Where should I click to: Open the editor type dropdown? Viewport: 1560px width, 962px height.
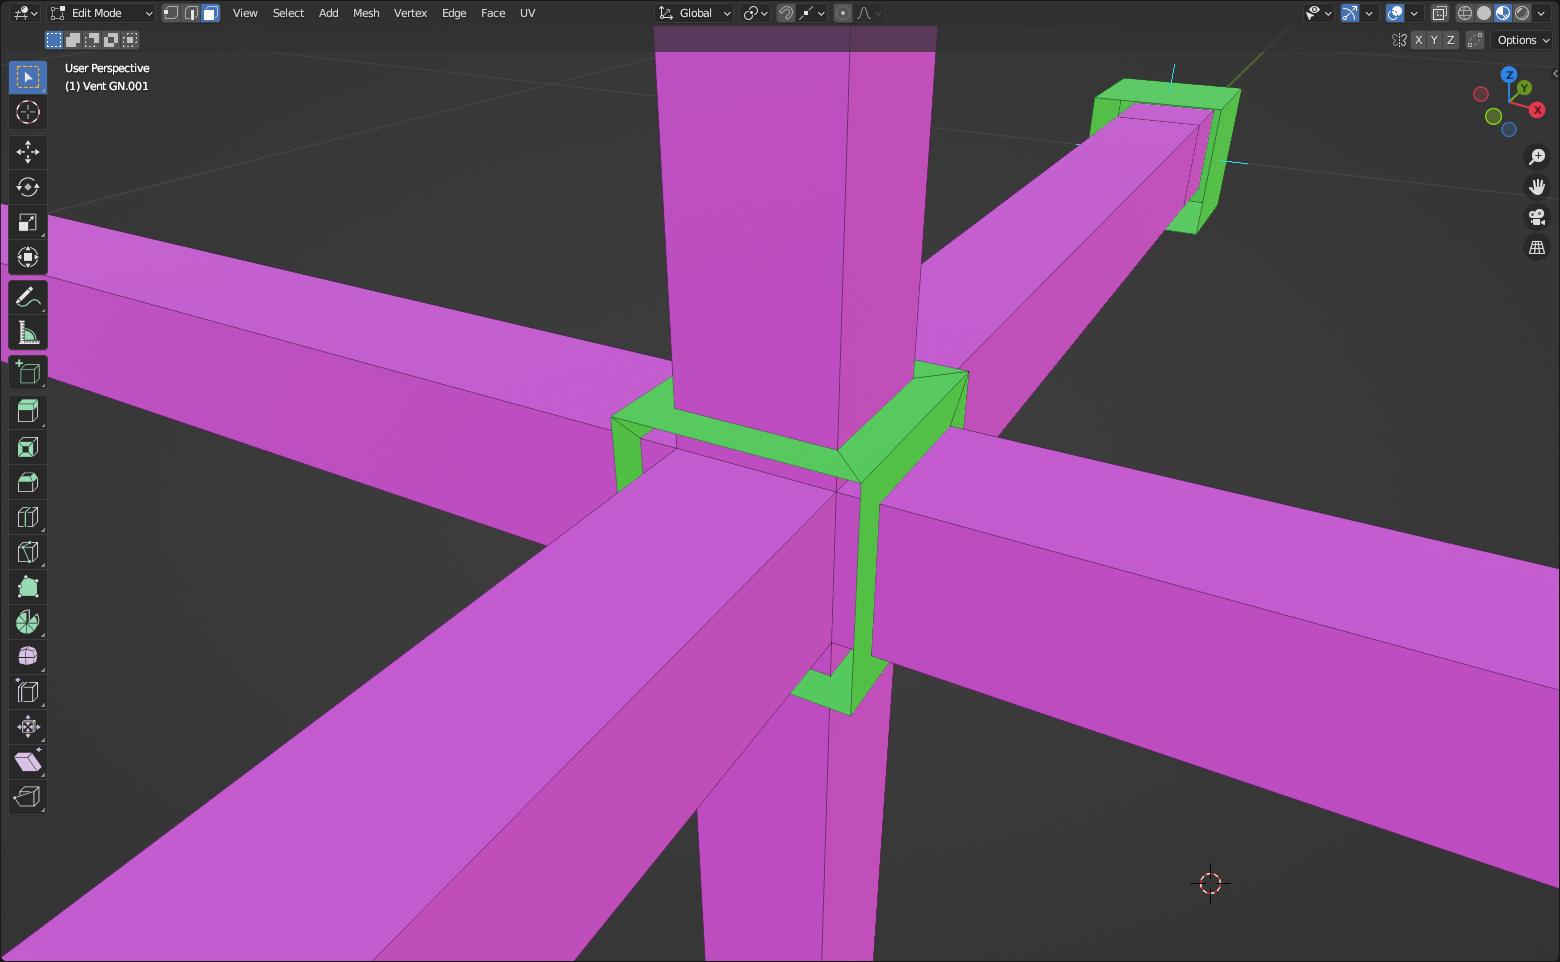pyautogui.click(x=25, y=13)
